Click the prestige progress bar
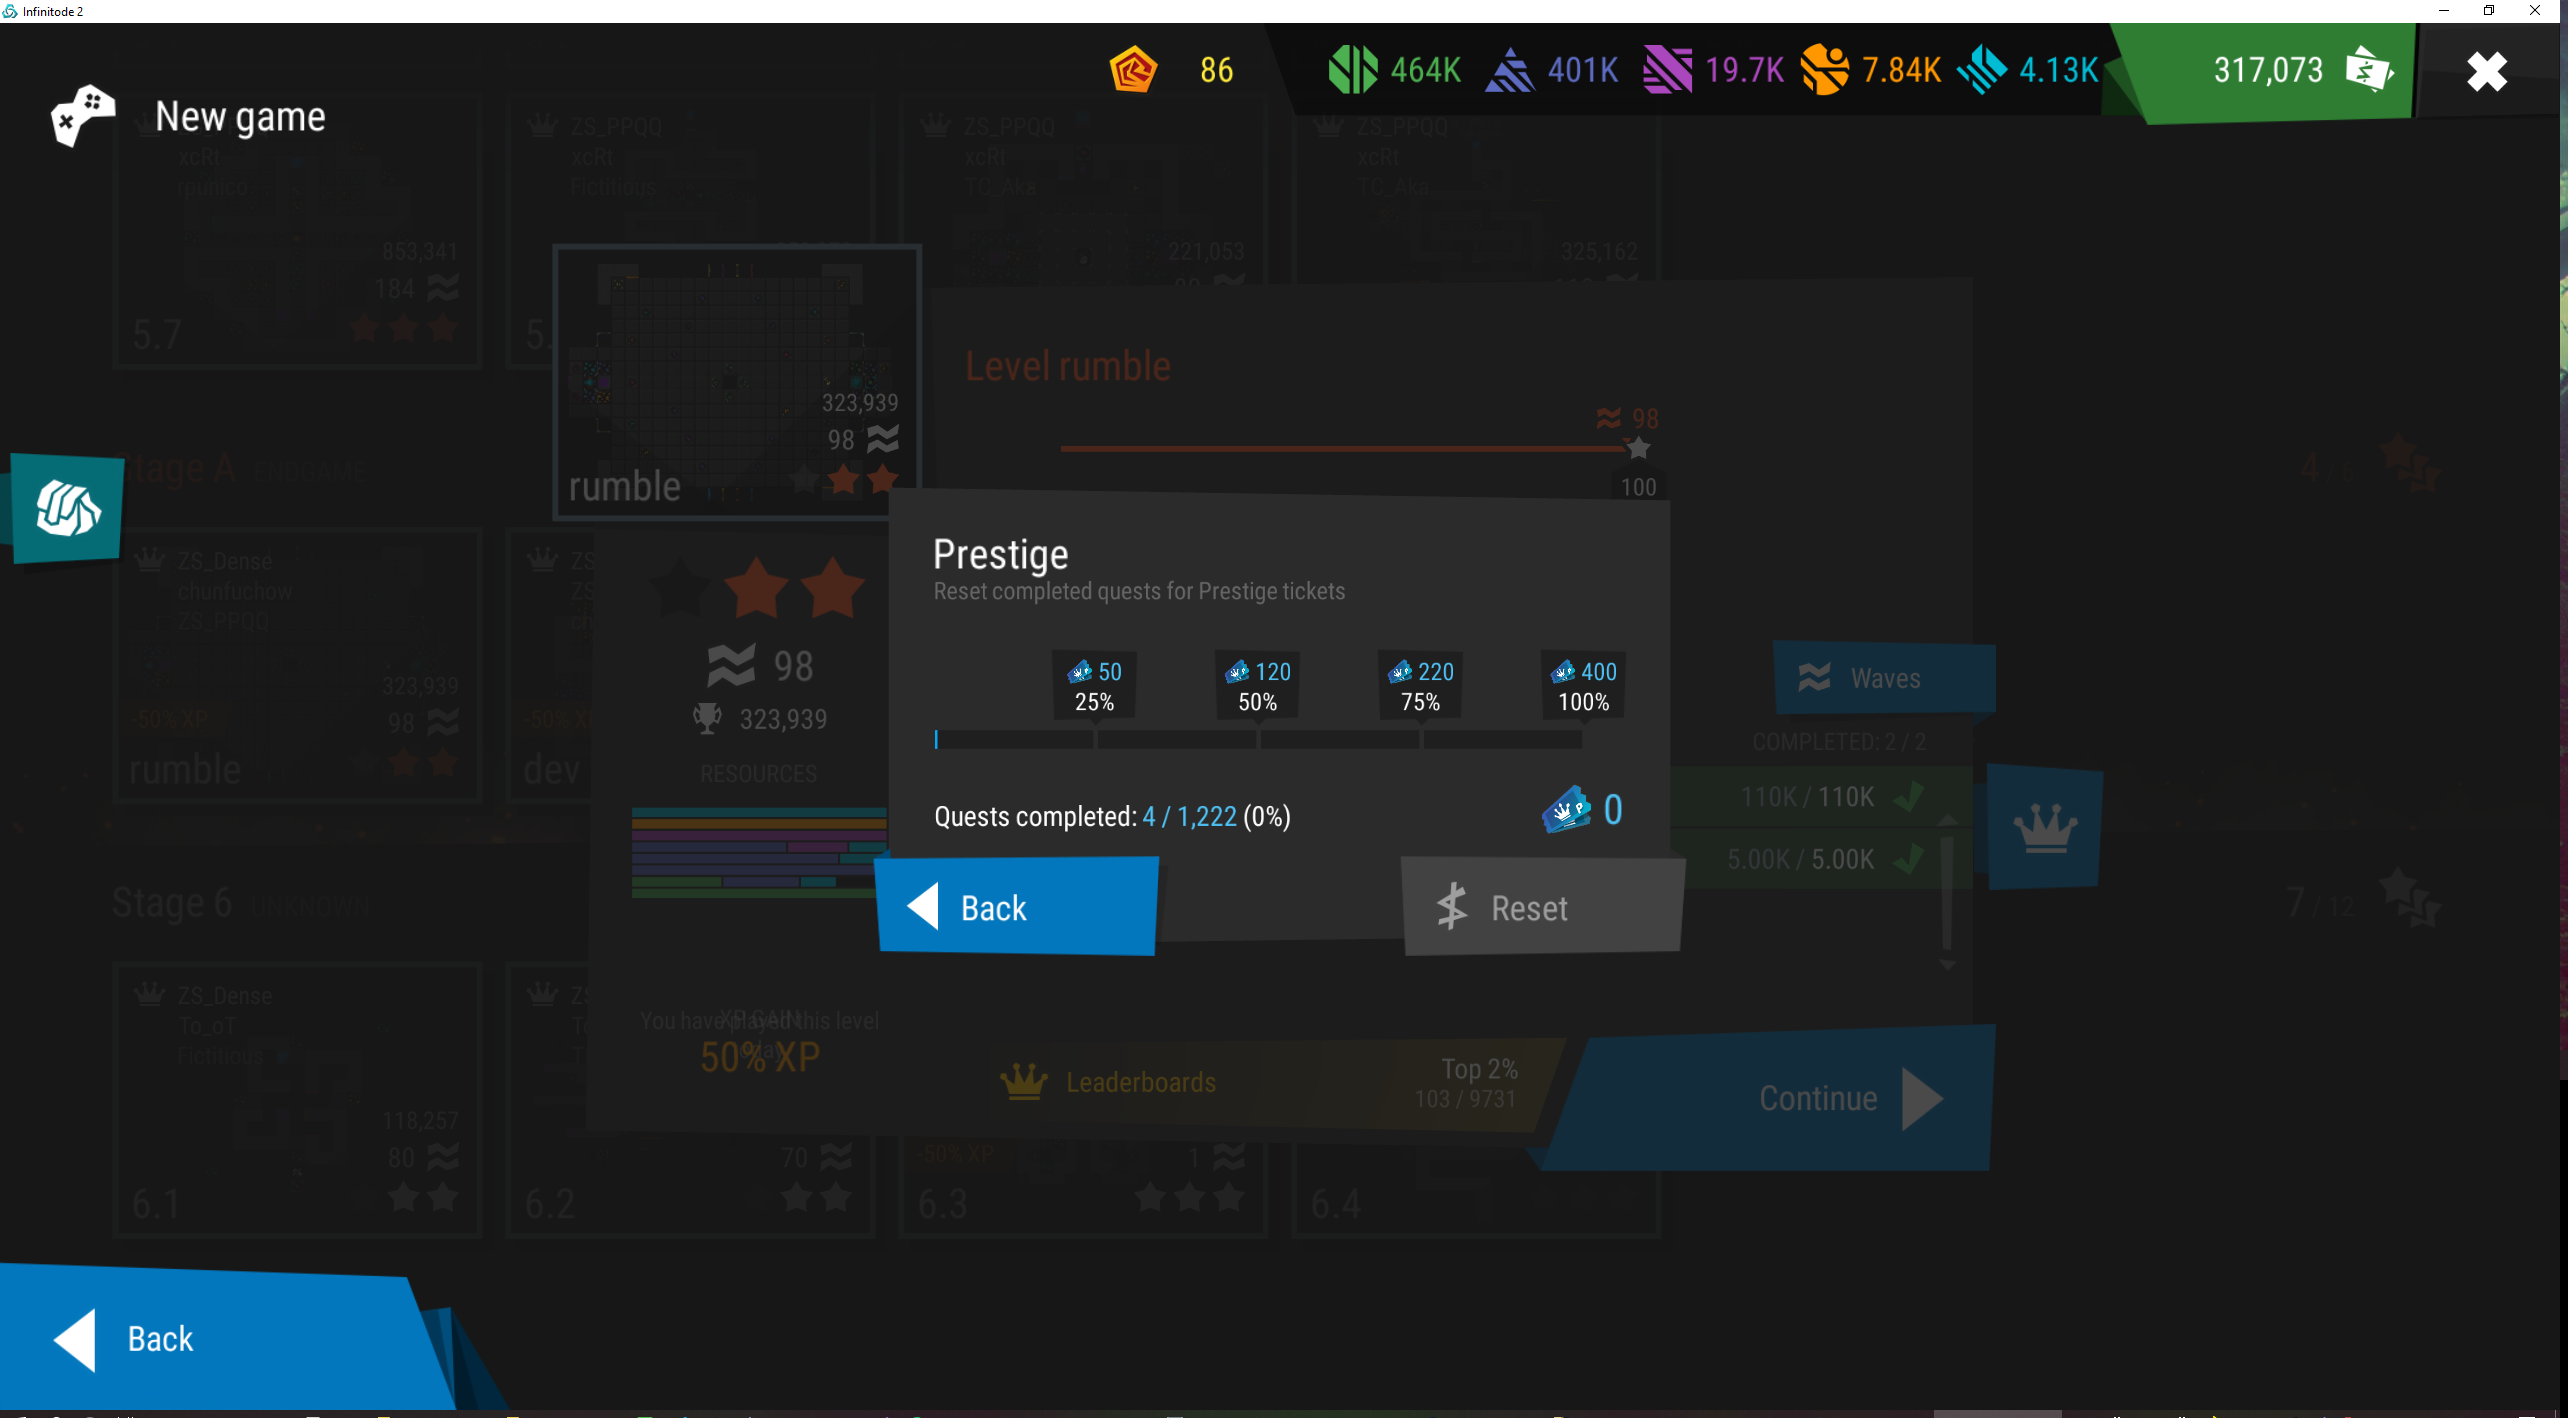The image size is (2568, 1418). tap(1258, 740)
